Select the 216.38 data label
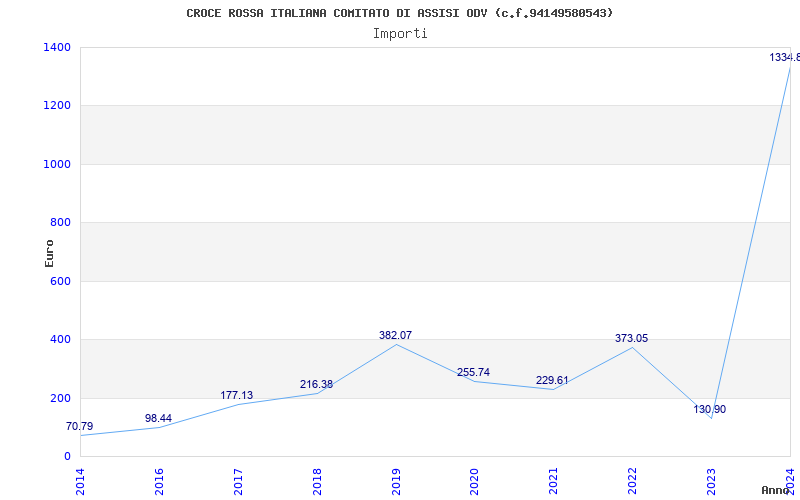The width and height of the screenshot is (800, 500). pyautogui.click(x=316, y=384)
